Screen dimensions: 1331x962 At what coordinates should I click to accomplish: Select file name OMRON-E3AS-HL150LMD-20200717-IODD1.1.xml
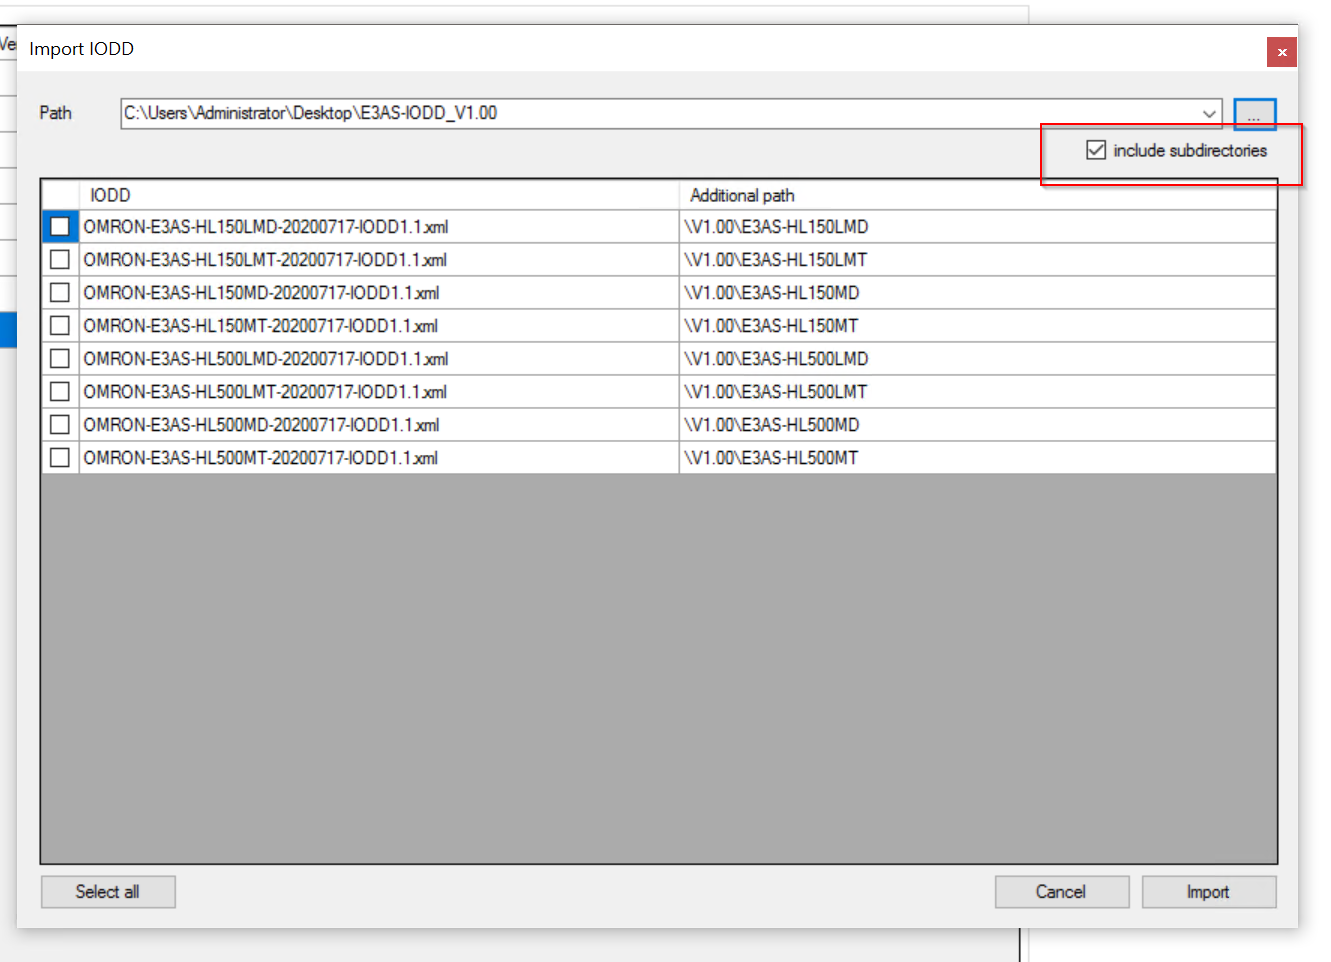266,227
